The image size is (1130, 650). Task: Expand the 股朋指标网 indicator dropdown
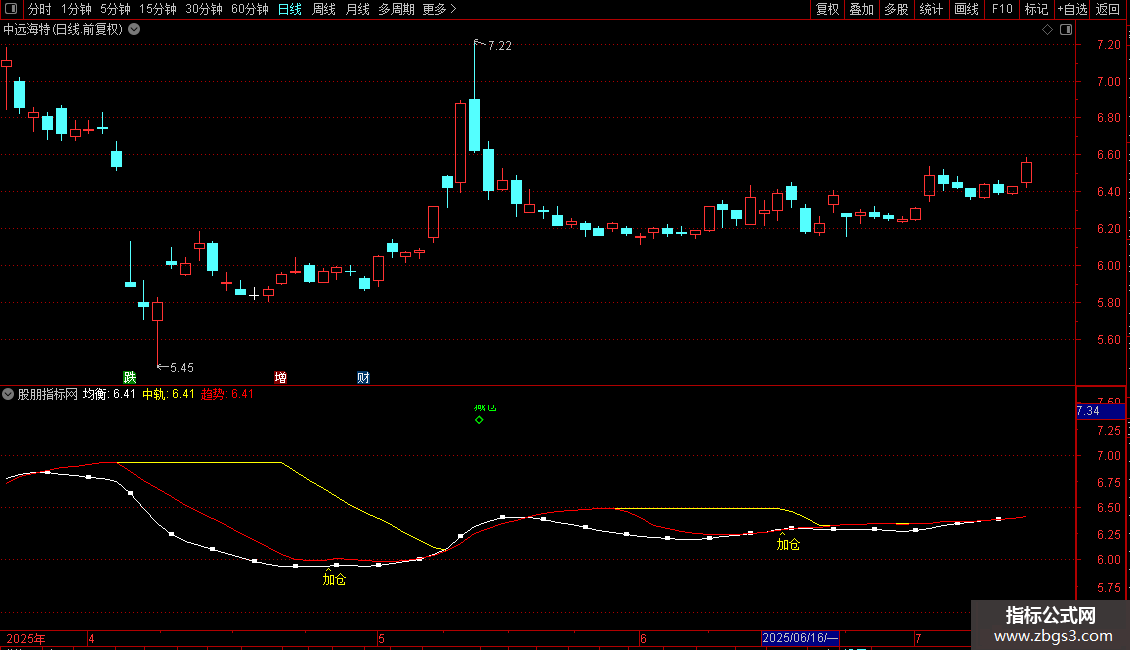tap(8, 394)
